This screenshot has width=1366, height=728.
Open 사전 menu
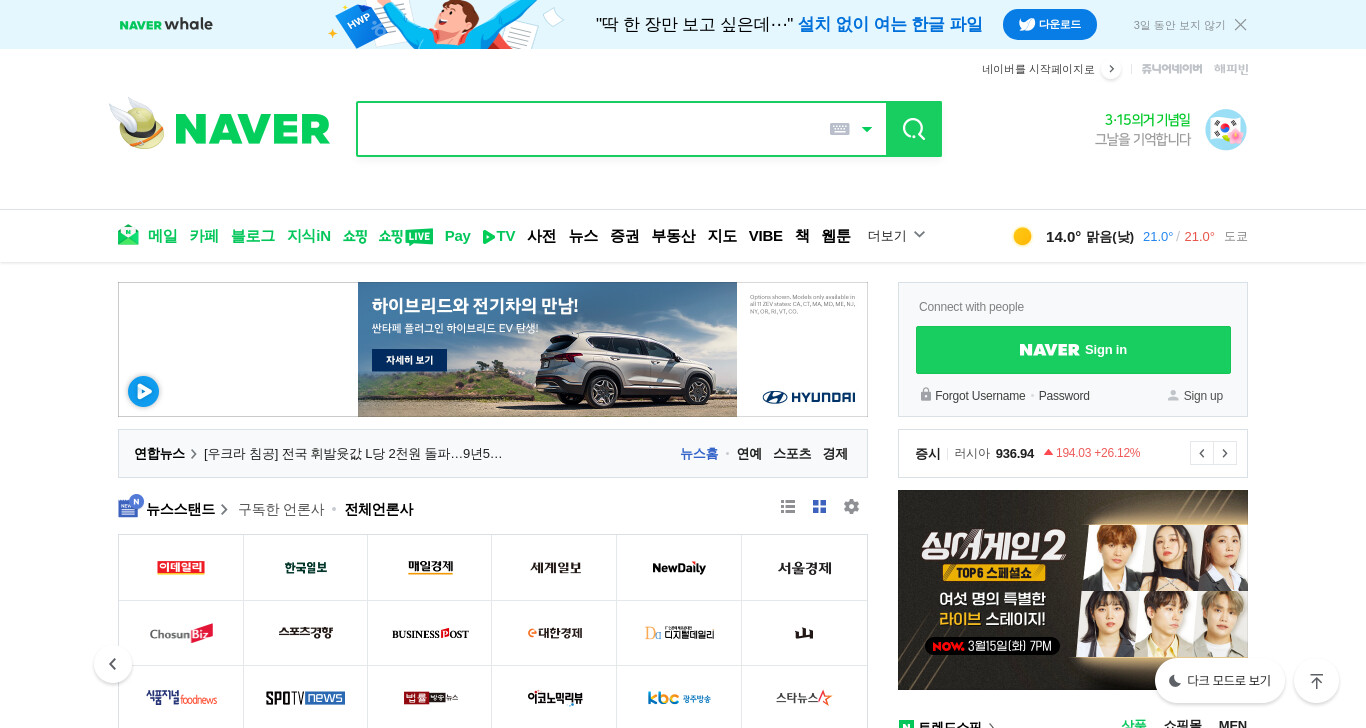pyautogui.click(x=542, y=236)
